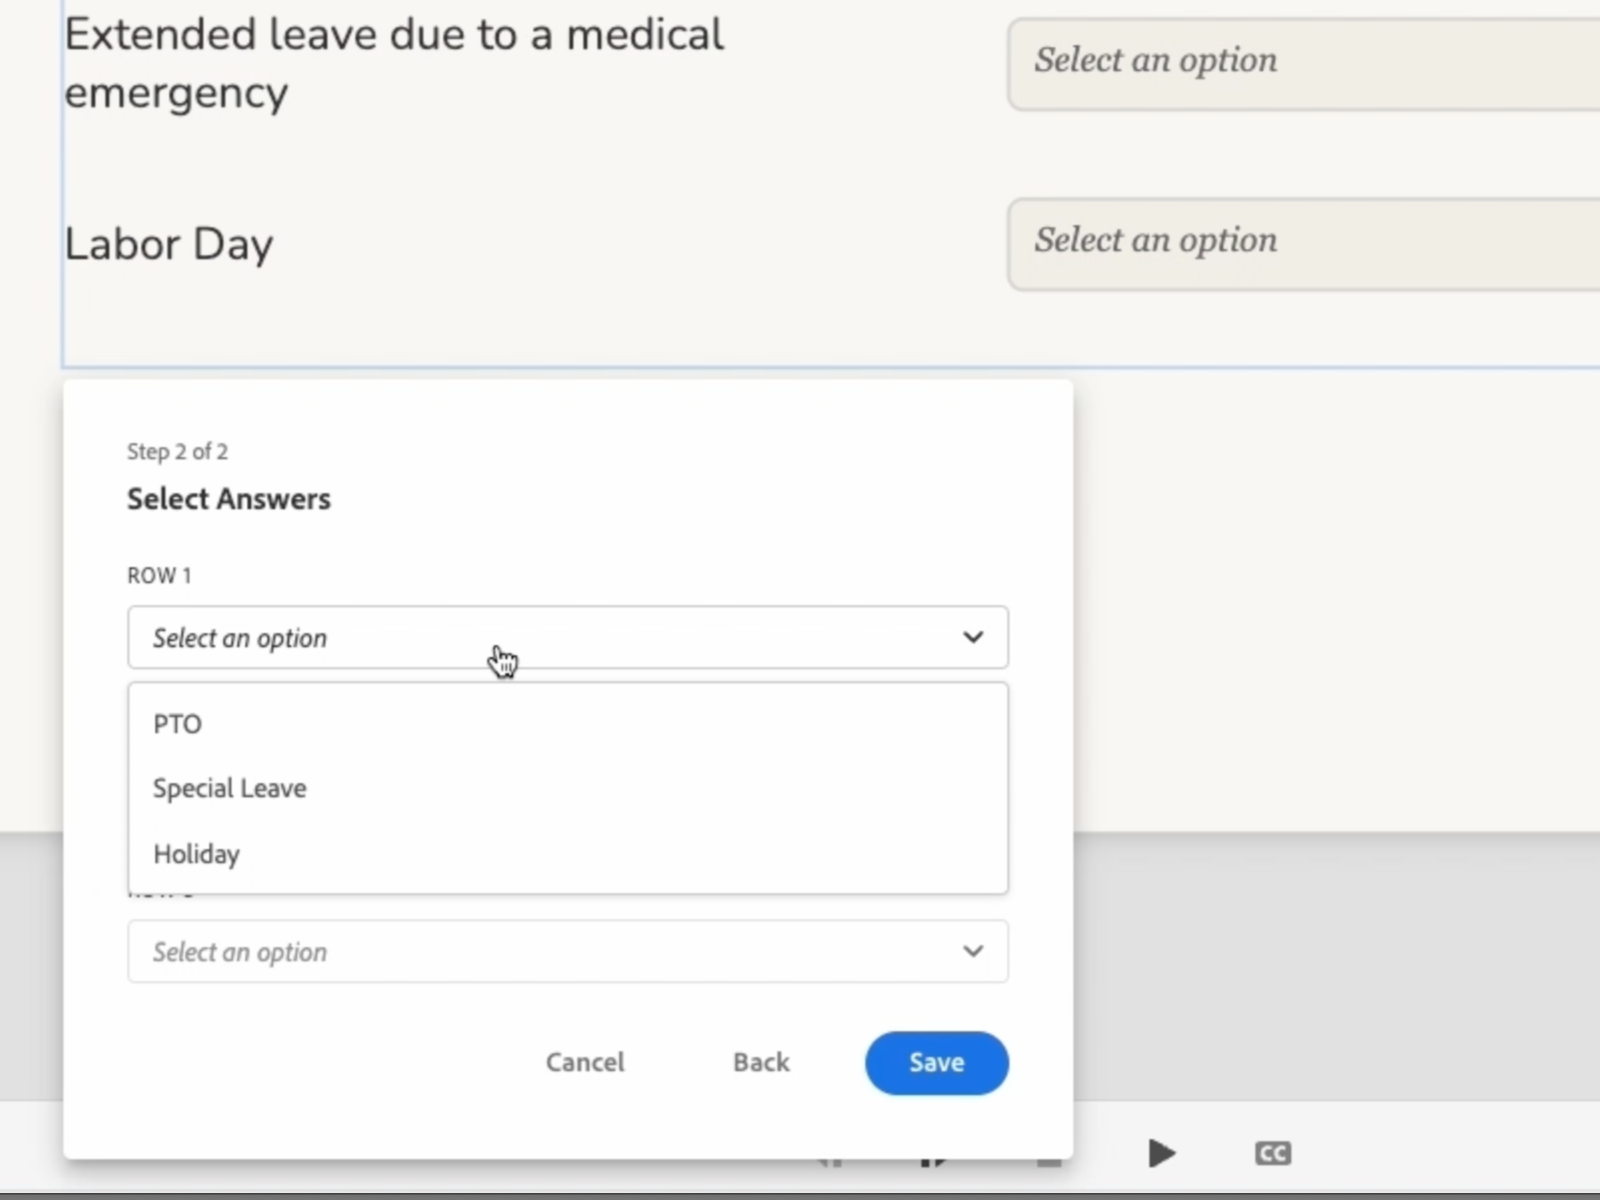Pick the Holiday option from the list
This screenshot has height=1200, width=1600.
[x=197, y=854]
